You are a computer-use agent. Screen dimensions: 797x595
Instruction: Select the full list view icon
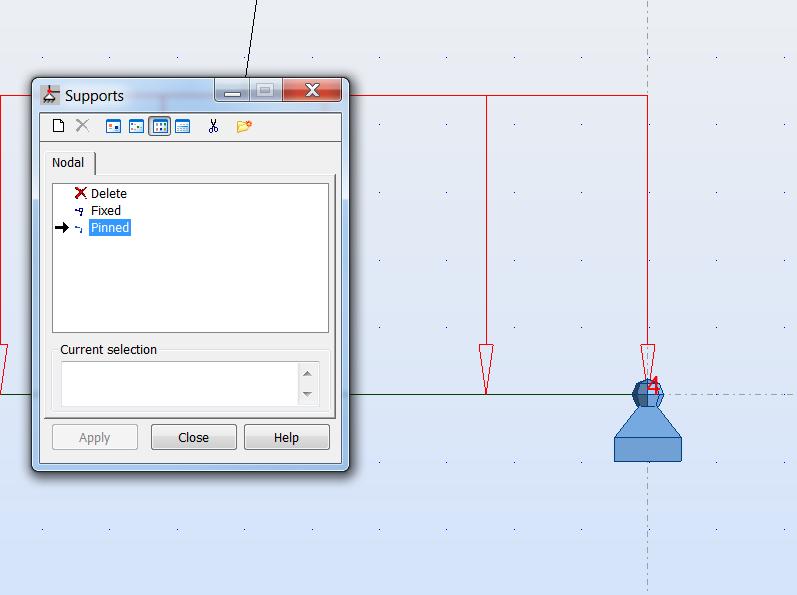point(182,126)
